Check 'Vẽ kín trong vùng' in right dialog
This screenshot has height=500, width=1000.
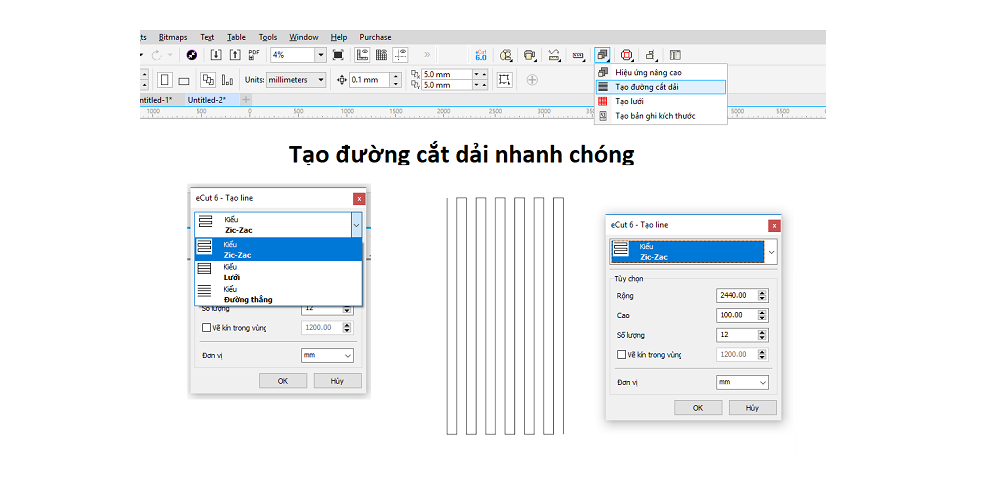621,355
